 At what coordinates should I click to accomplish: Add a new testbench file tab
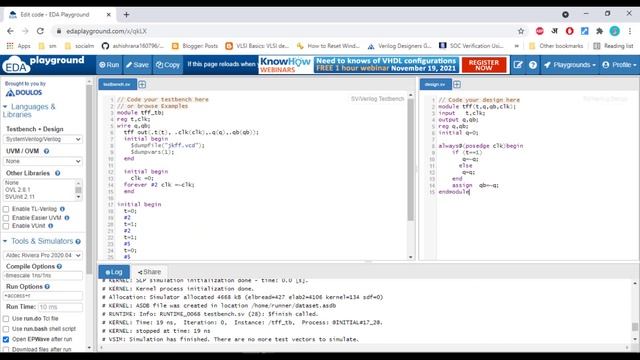(x=142, y=84)
